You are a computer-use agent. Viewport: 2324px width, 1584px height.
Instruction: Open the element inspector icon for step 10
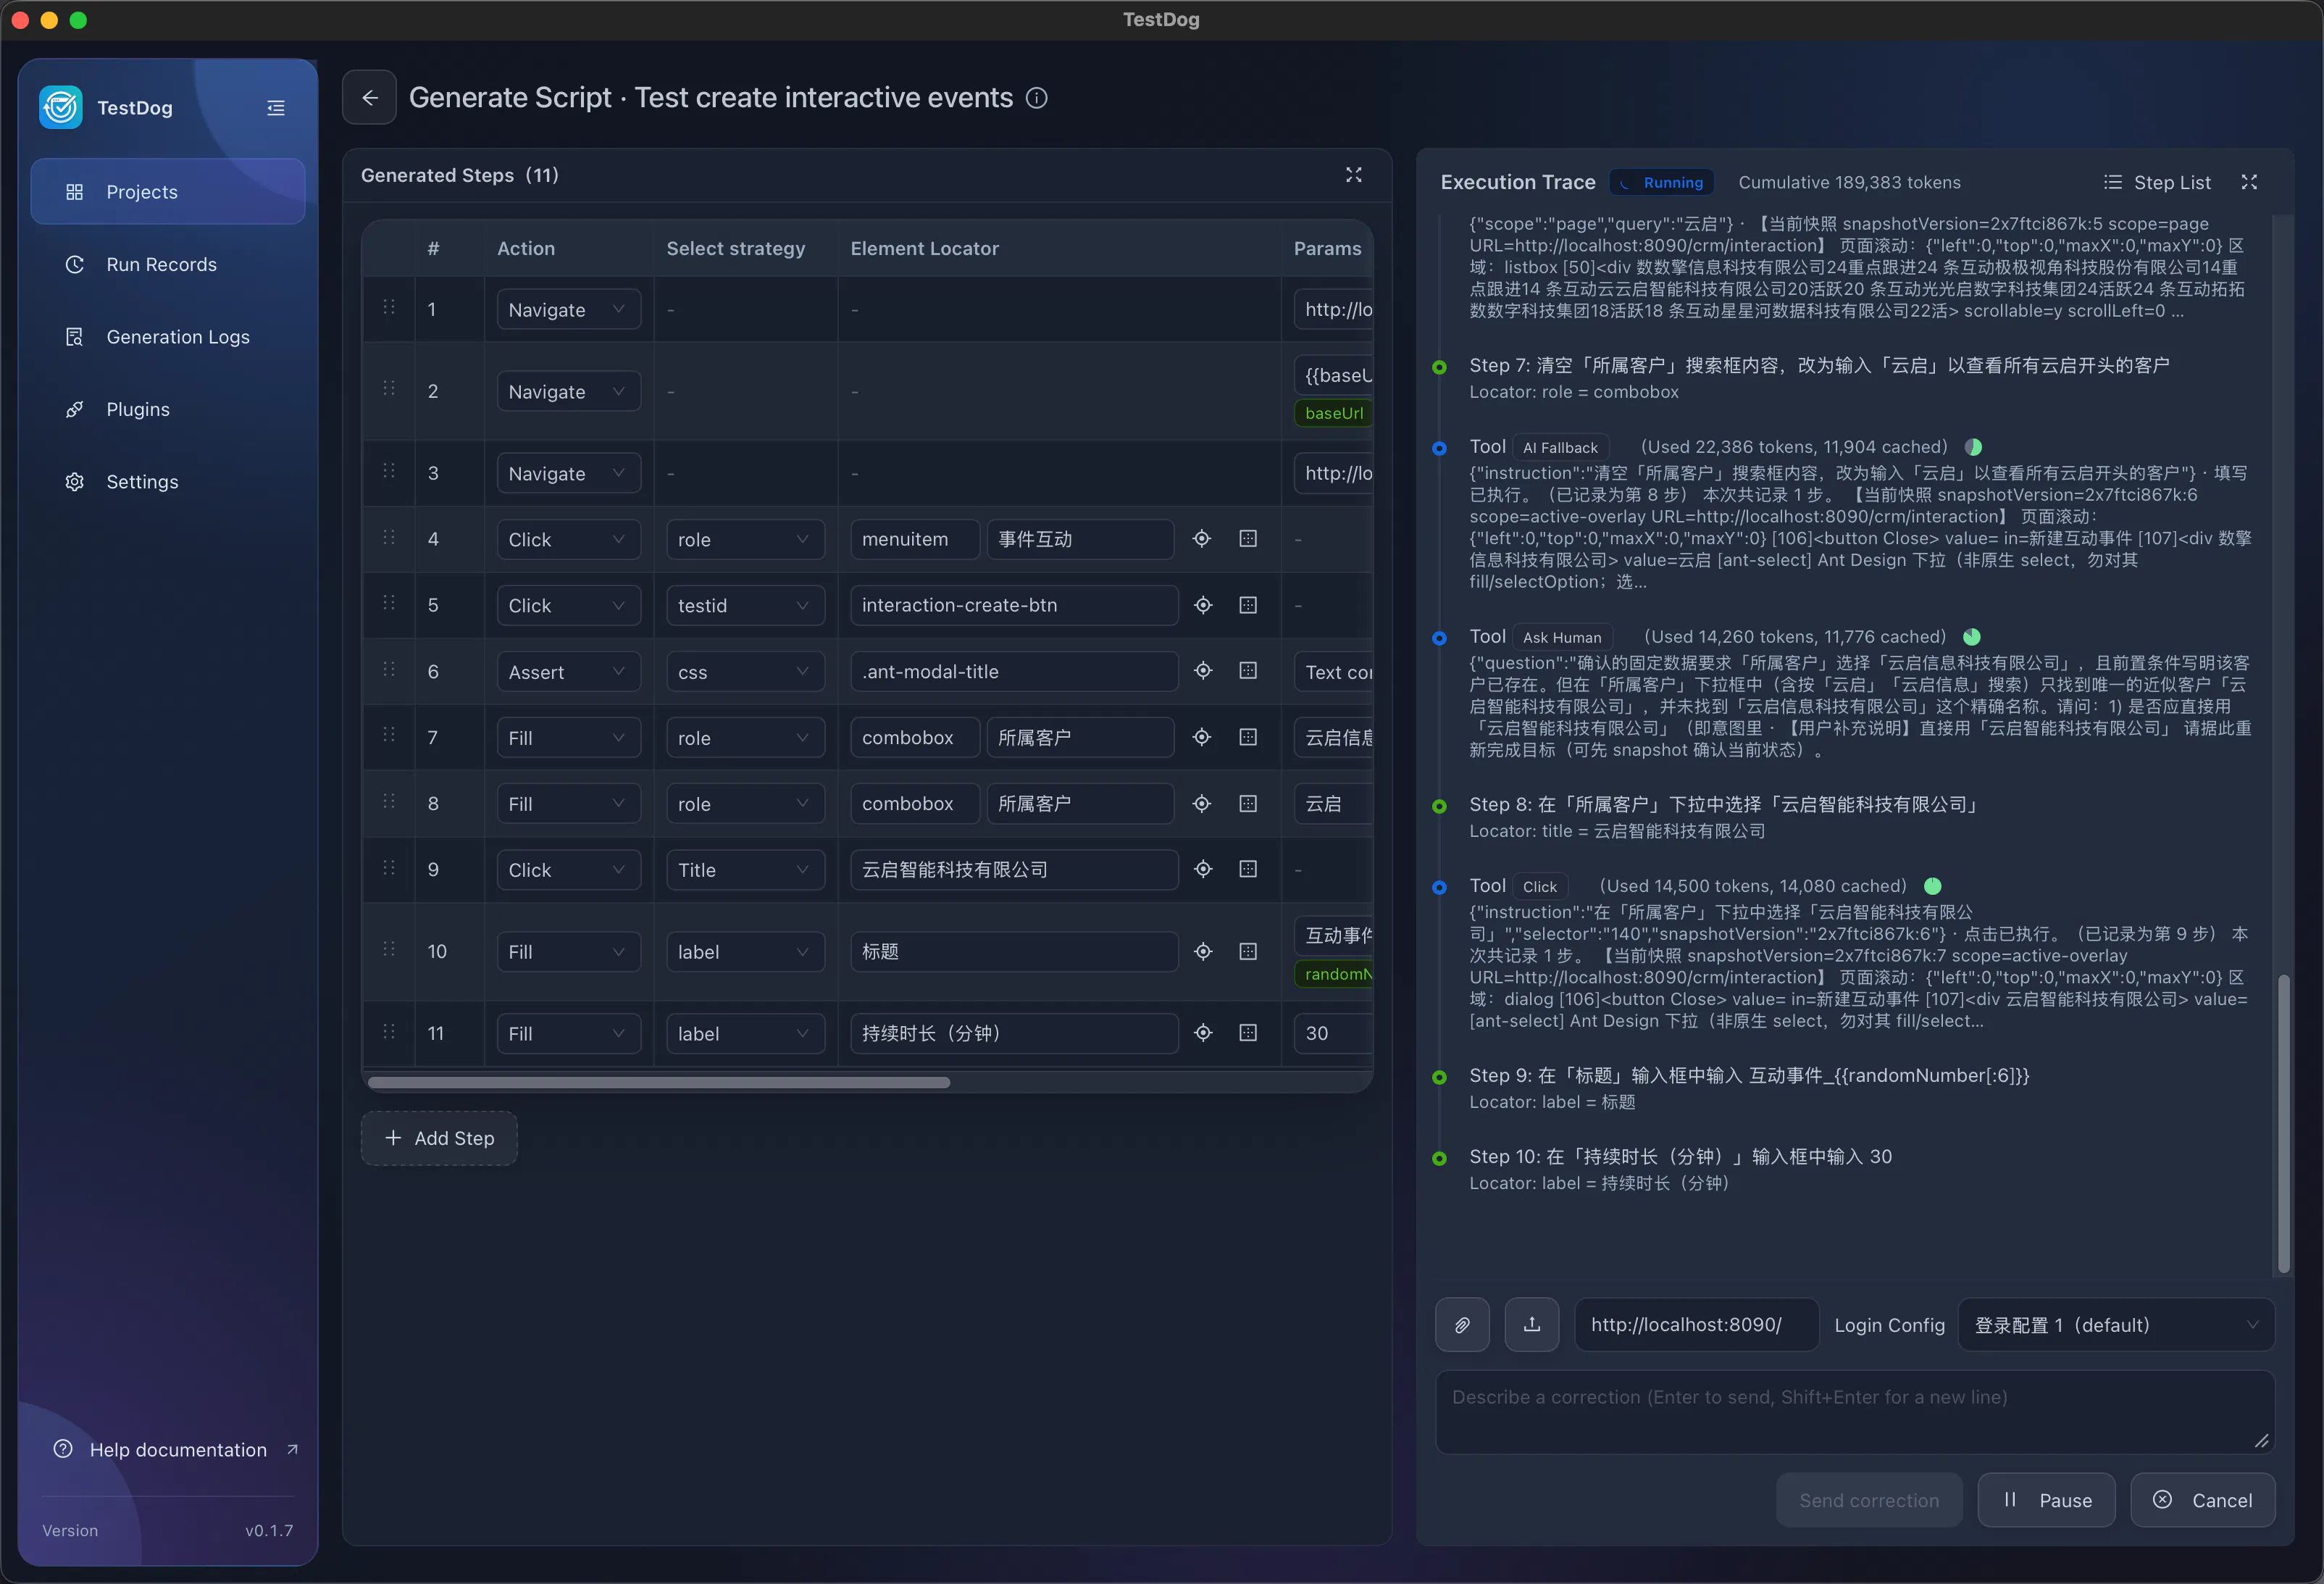coord(1248,951)
